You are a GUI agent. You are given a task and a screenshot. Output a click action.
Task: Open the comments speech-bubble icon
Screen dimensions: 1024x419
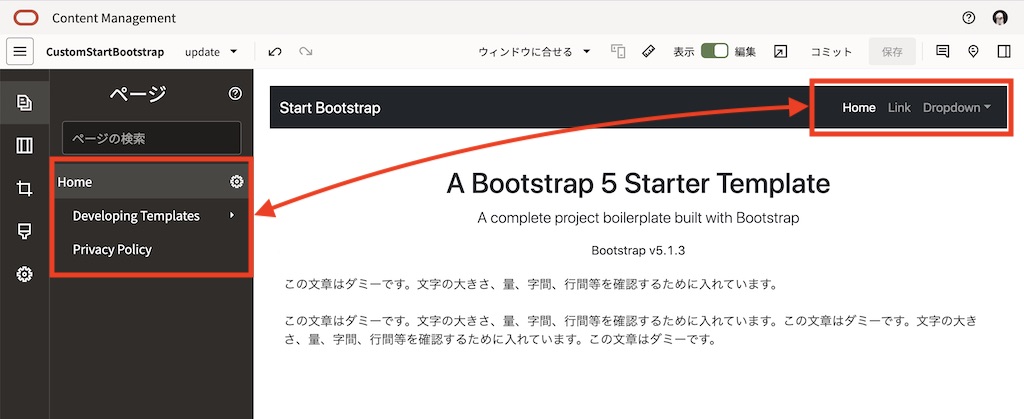(942, 51)
